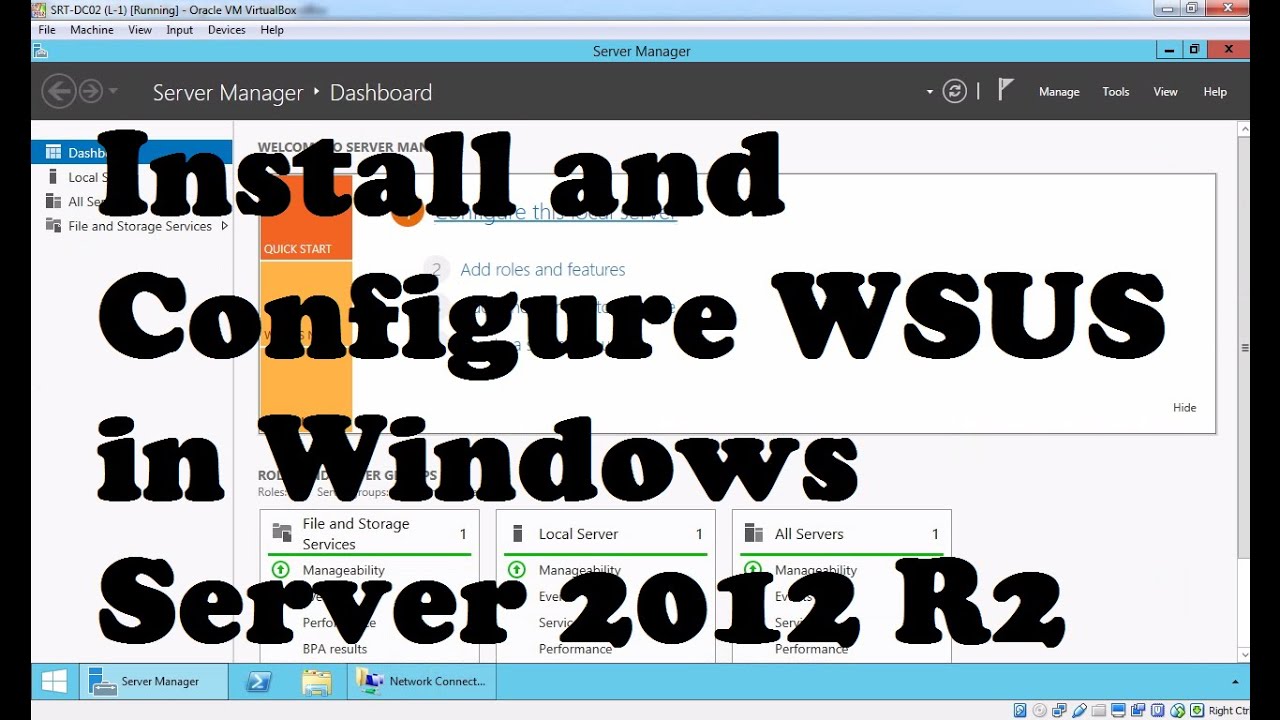Viewport: 1280px width, 720px height.
Task: Launch PowerShell from the taskbar
Action: coord(258,681)
